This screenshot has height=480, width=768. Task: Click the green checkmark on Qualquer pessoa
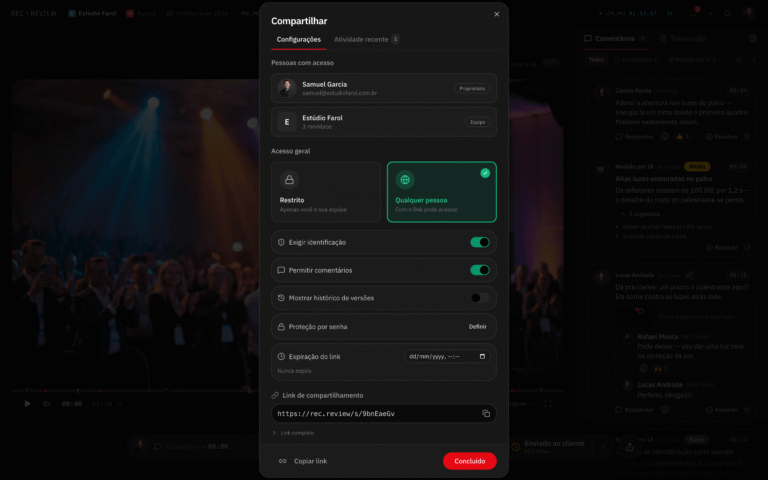485,173
